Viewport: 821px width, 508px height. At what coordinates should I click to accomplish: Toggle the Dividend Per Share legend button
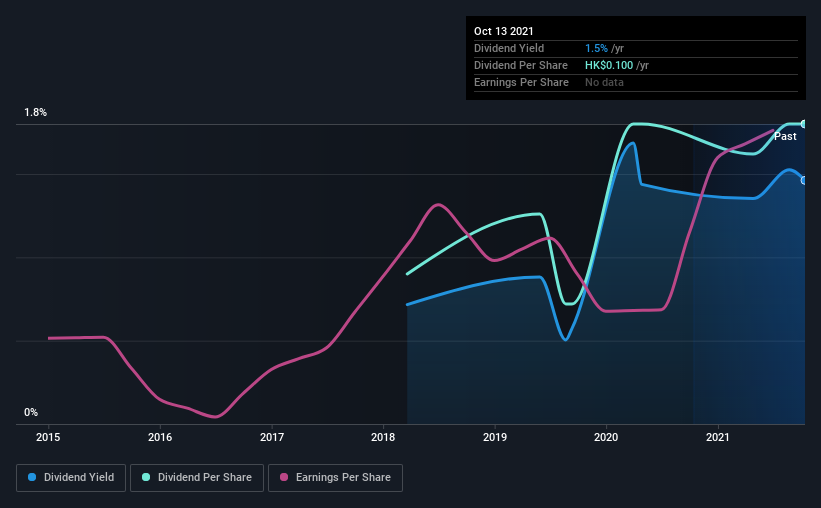(x=197, y=478)
